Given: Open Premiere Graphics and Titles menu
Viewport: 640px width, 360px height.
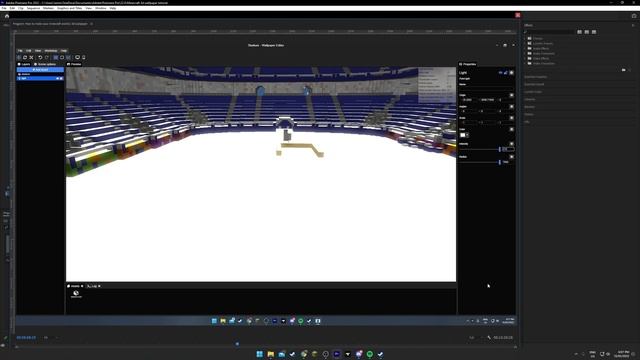Looking at the screenshot, I should (x=69, y=8).
